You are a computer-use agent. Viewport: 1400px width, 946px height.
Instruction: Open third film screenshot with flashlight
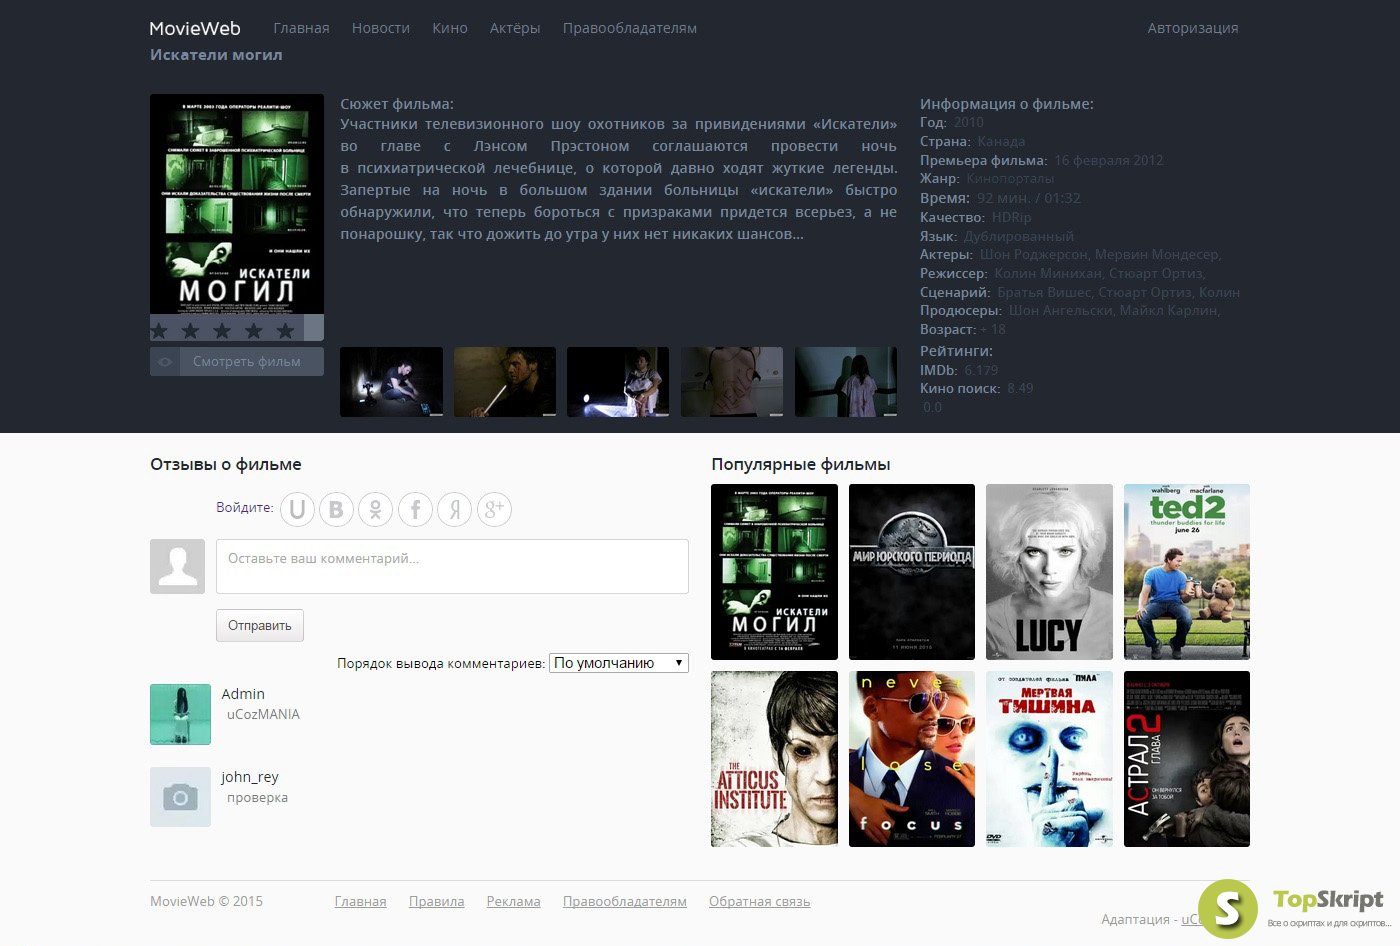(618, 382)
